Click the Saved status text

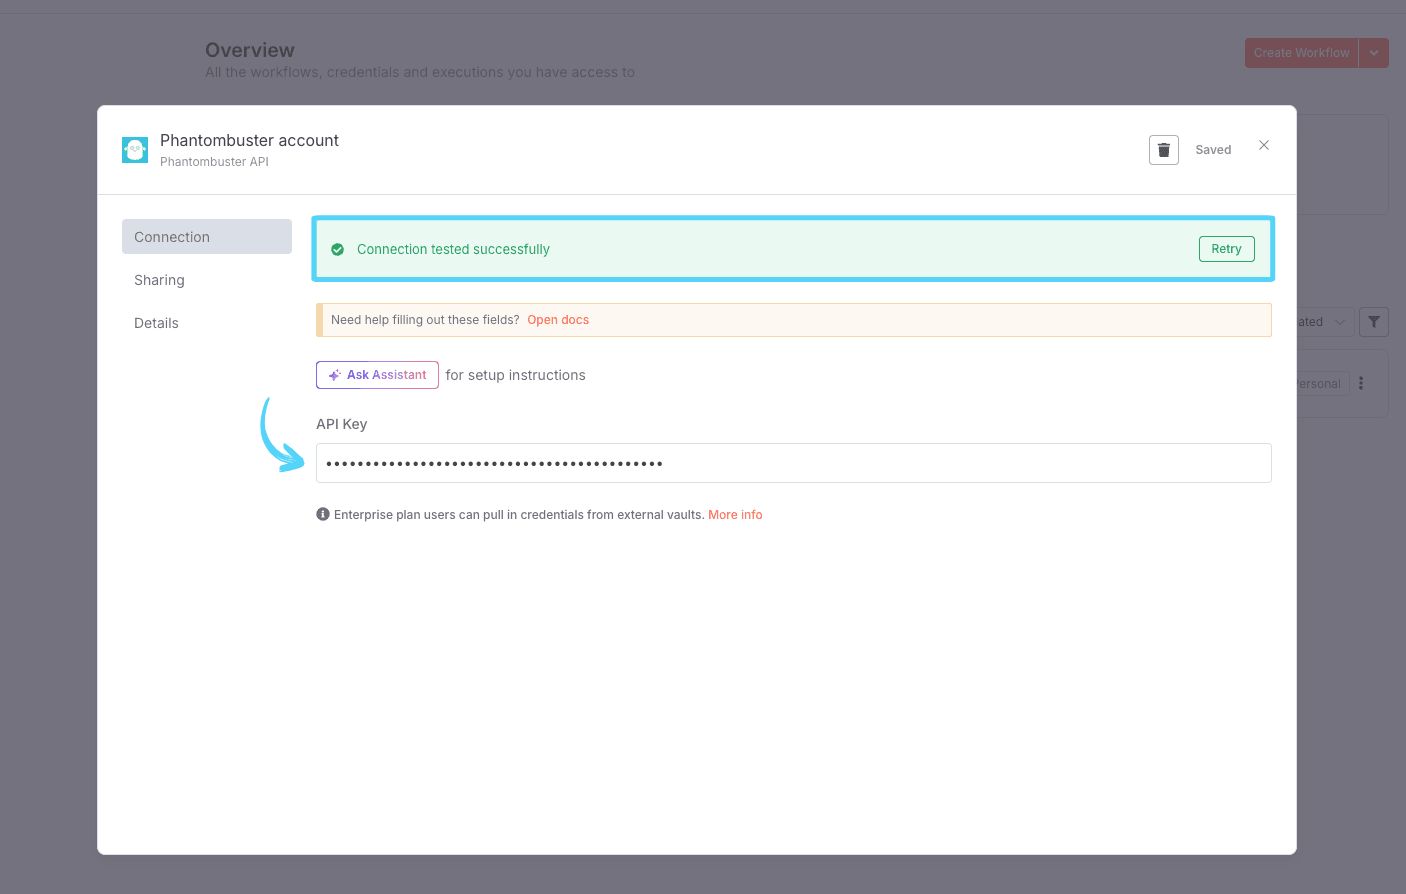1213,150
